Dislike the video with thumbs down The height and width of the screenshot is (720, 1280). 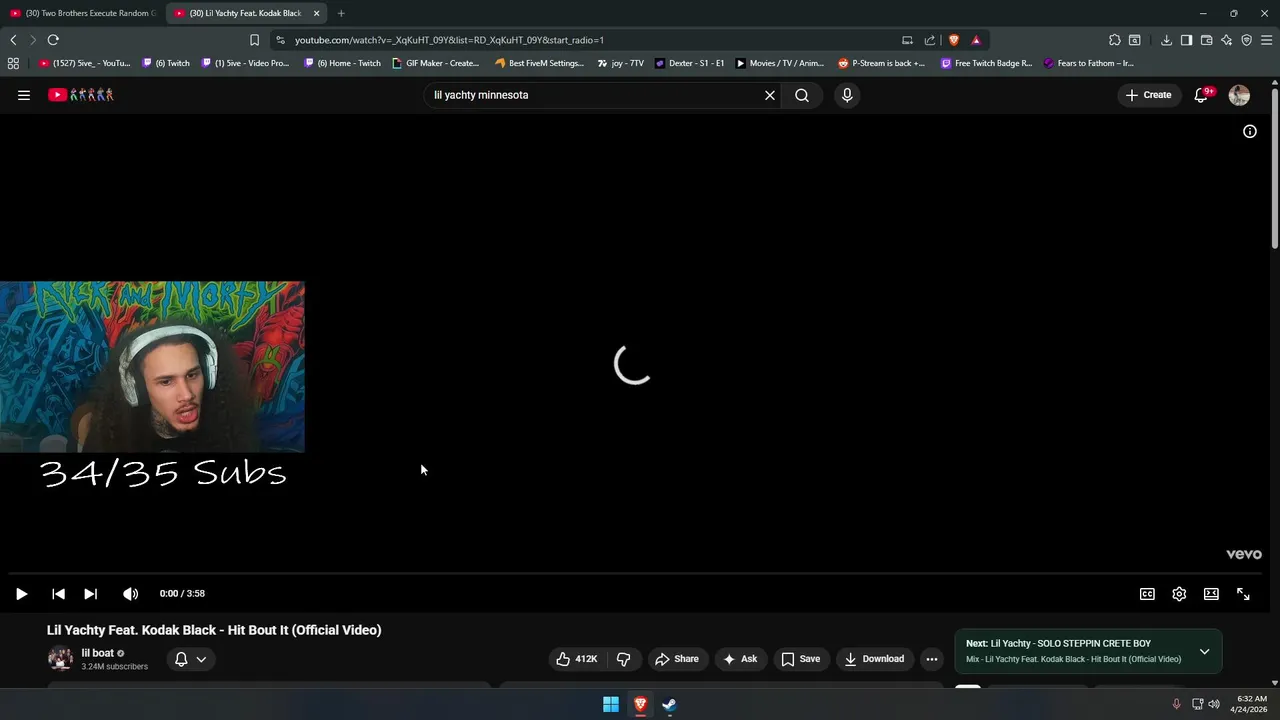click(623, 659)
